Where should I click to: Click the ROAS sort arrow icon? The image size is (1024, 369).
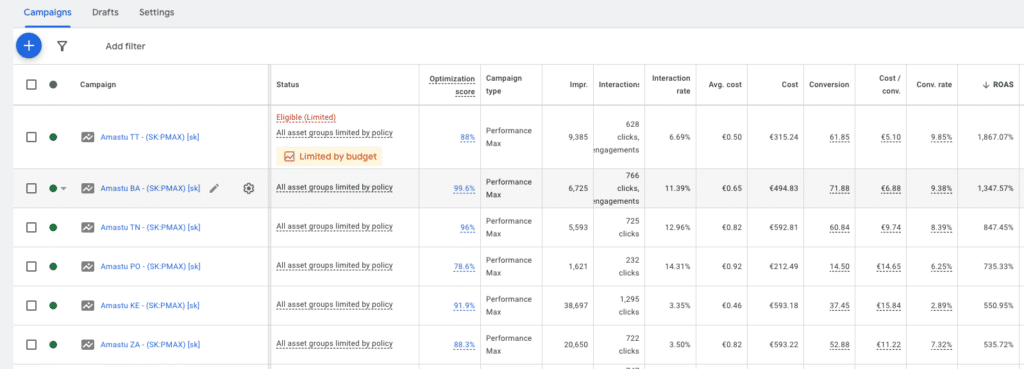point(986,84)
